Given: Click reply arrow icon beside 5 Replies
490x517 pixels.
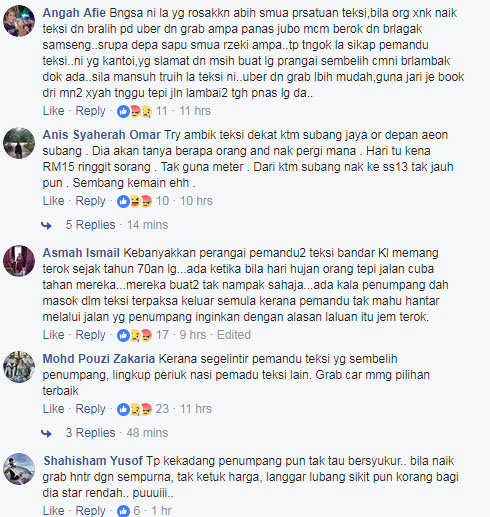Looking at the screenshot, I should (x=46, y=226).
